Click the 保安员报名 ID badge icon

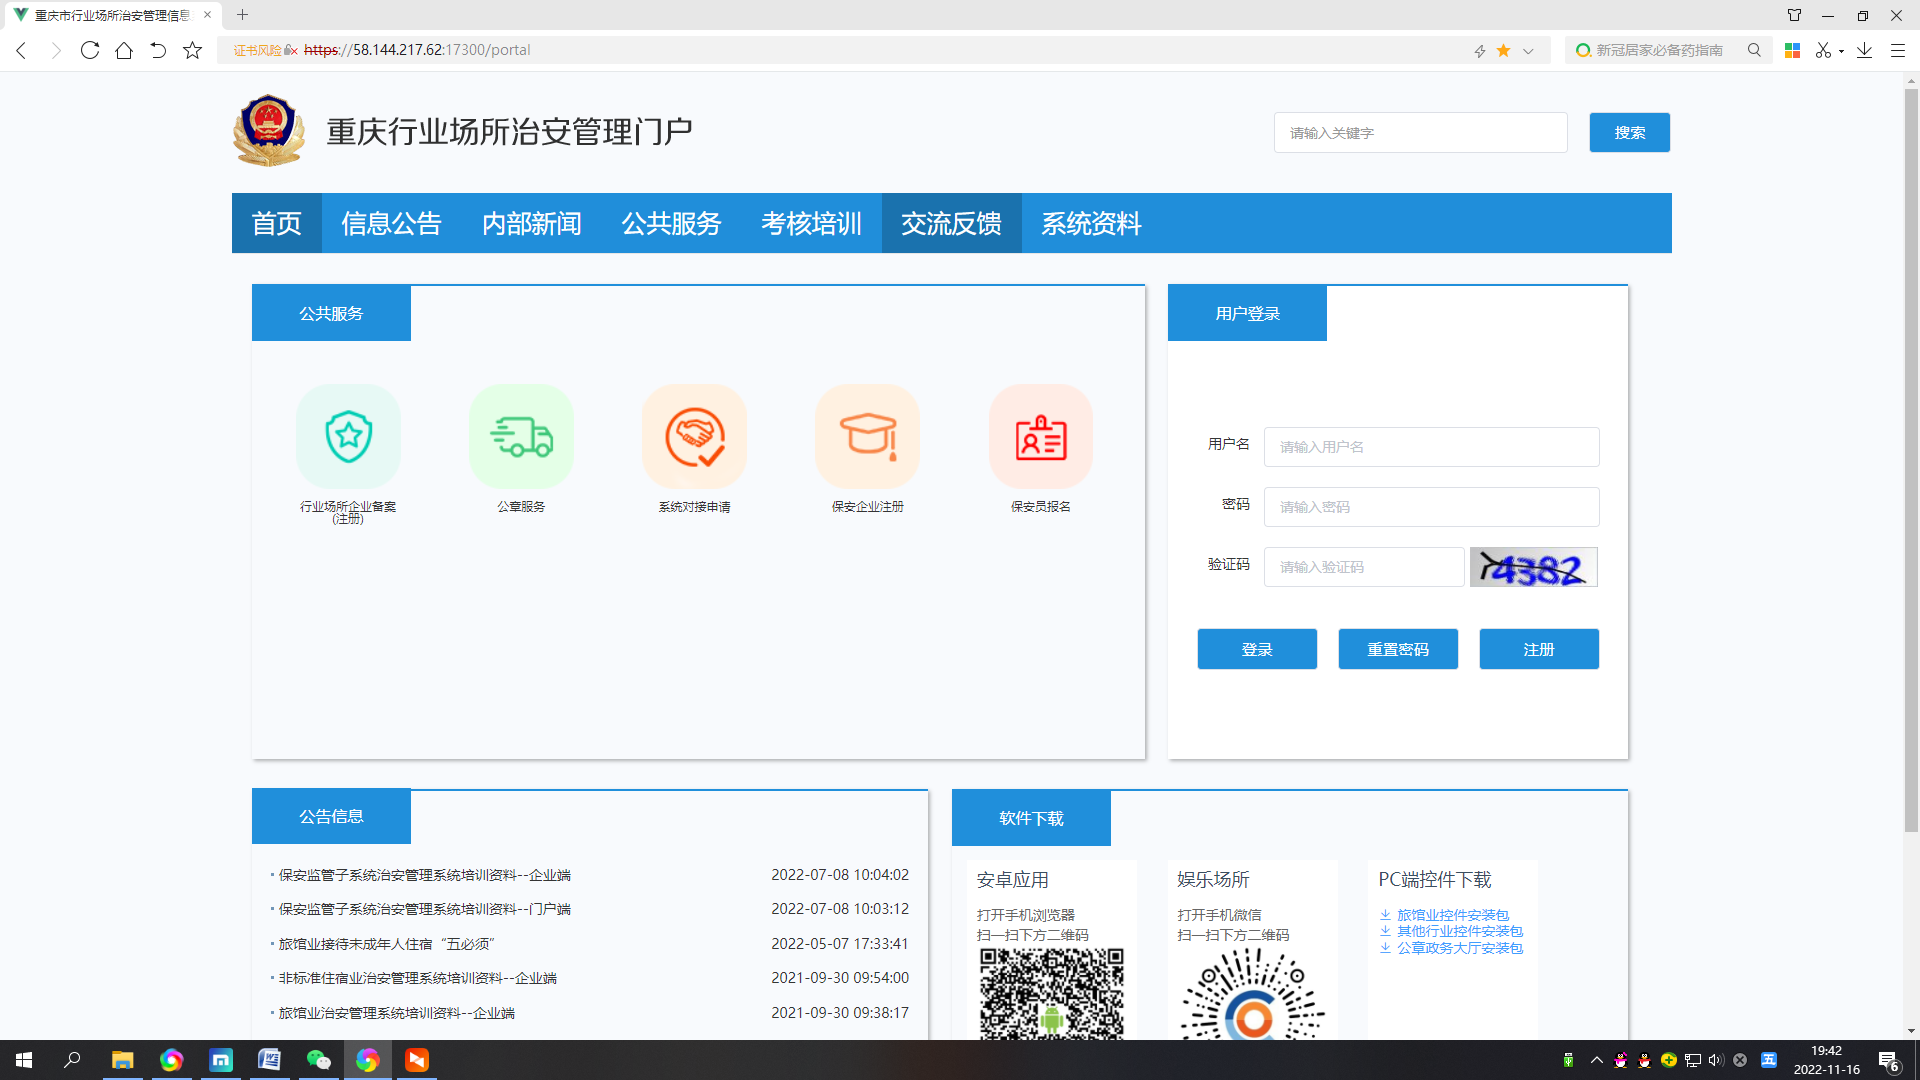tap(1040, 437)
